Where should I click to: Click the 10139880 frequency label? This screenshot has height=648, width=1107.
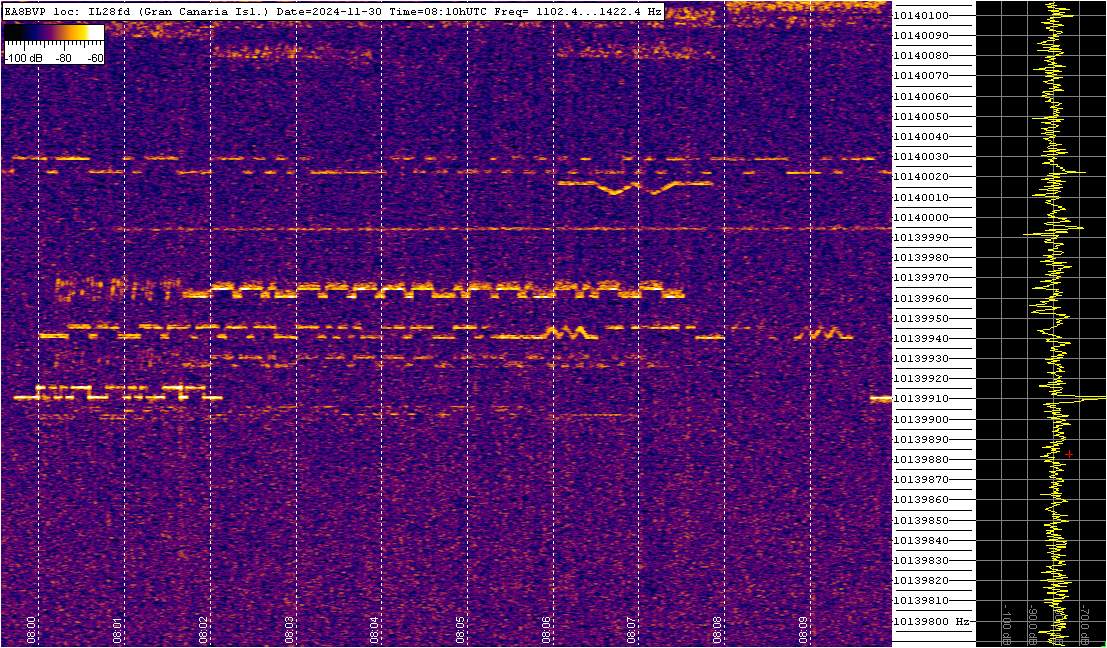(921, 460)
